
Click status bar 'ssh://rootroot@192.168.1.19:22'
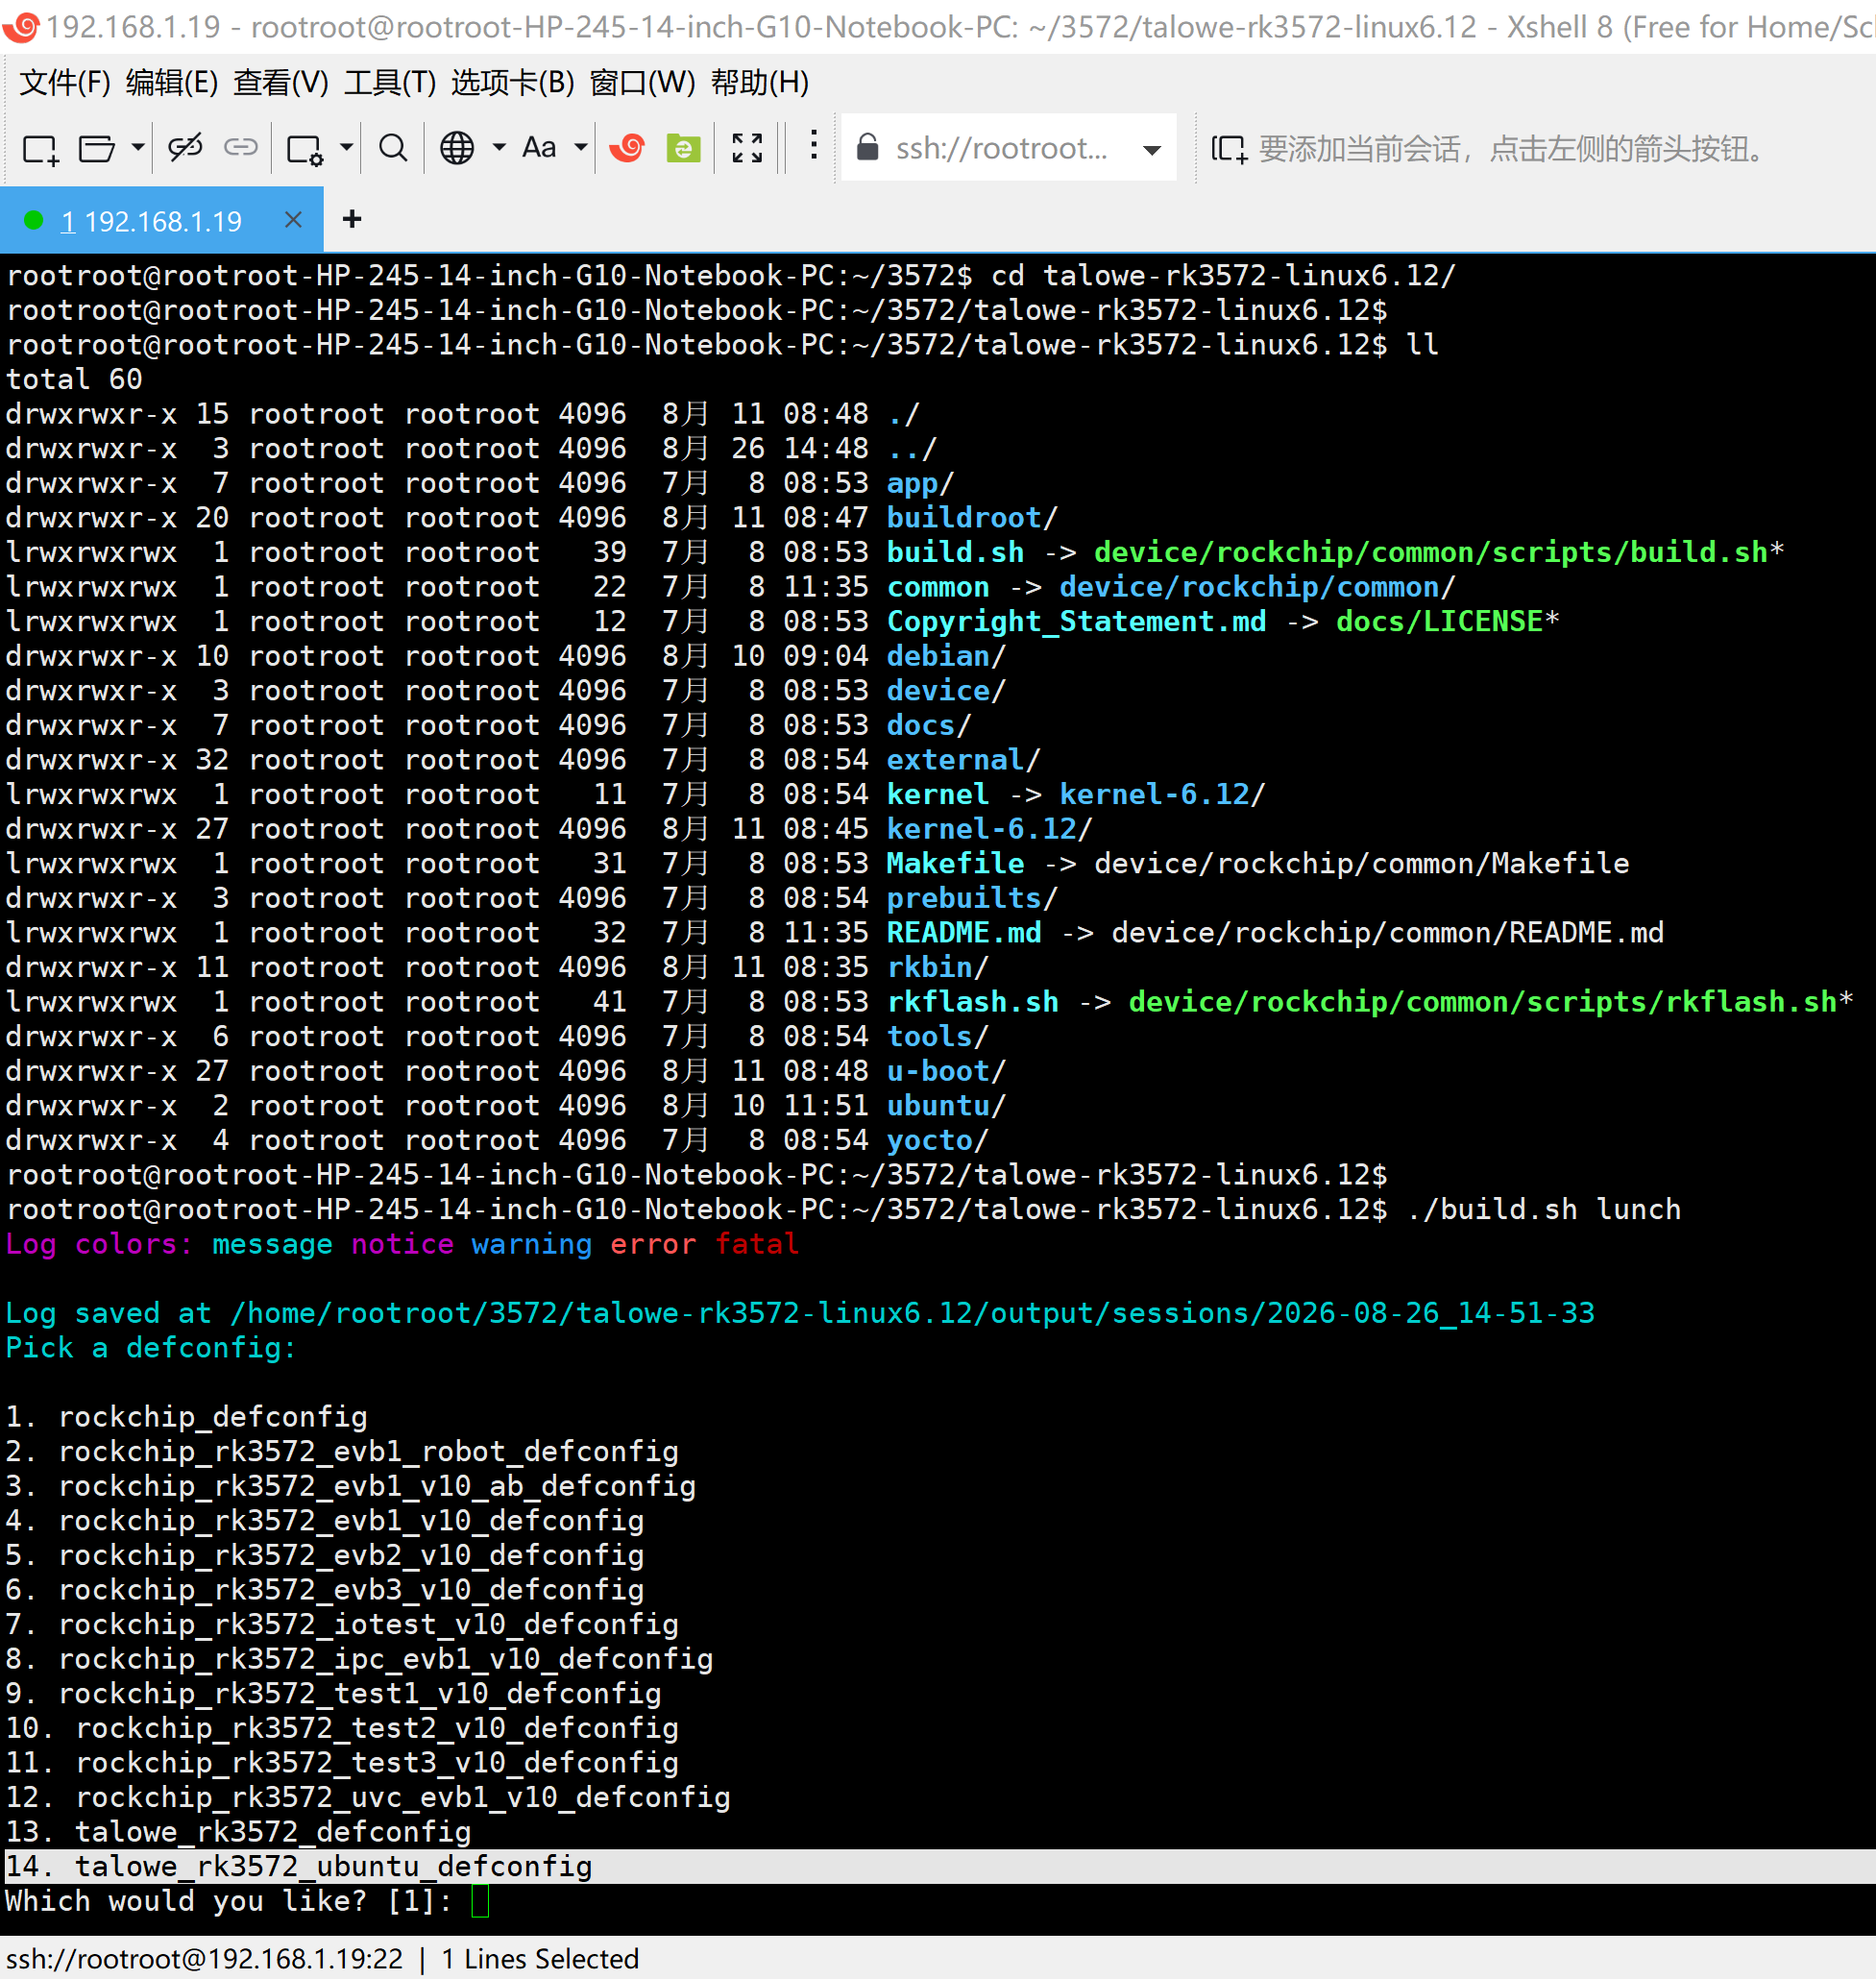(204, 1958)
